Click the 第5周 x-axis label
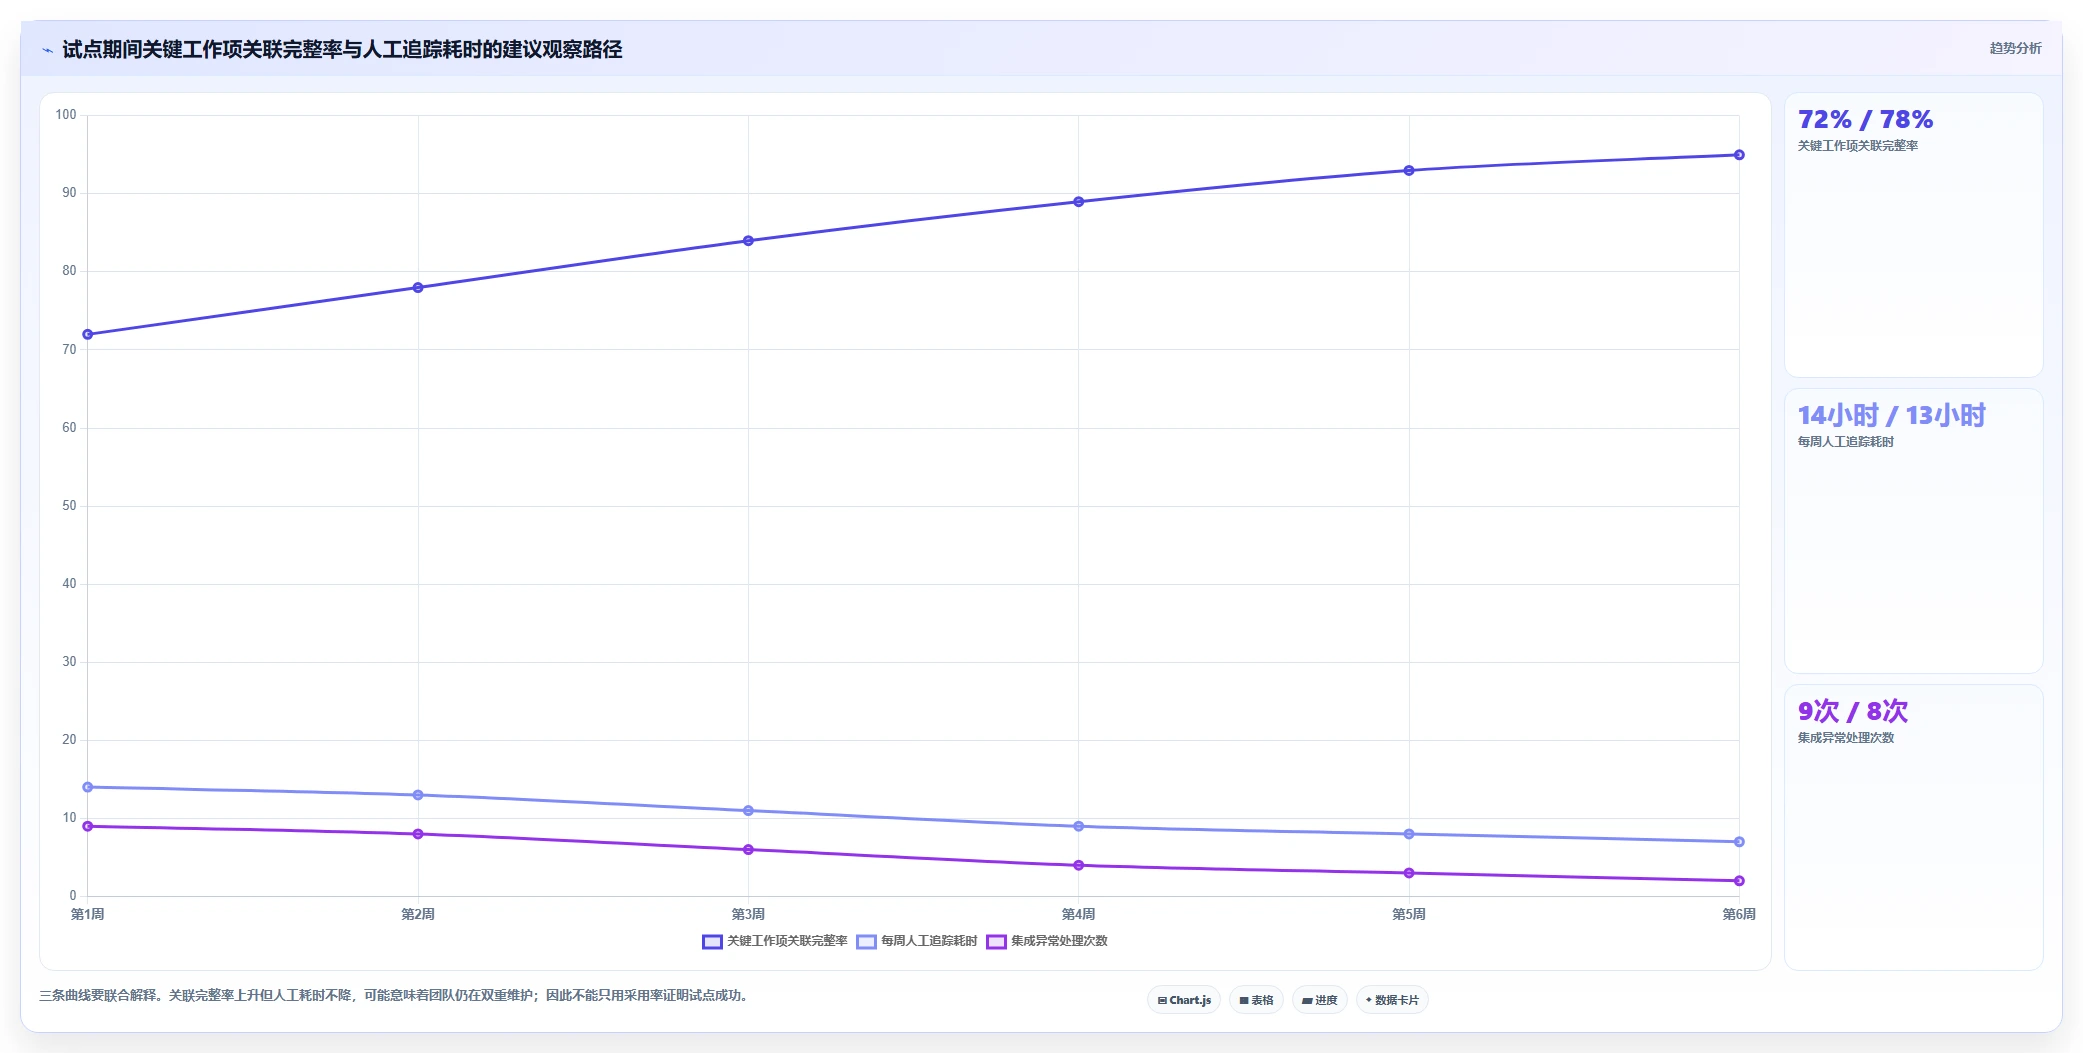 point(1409,914)
